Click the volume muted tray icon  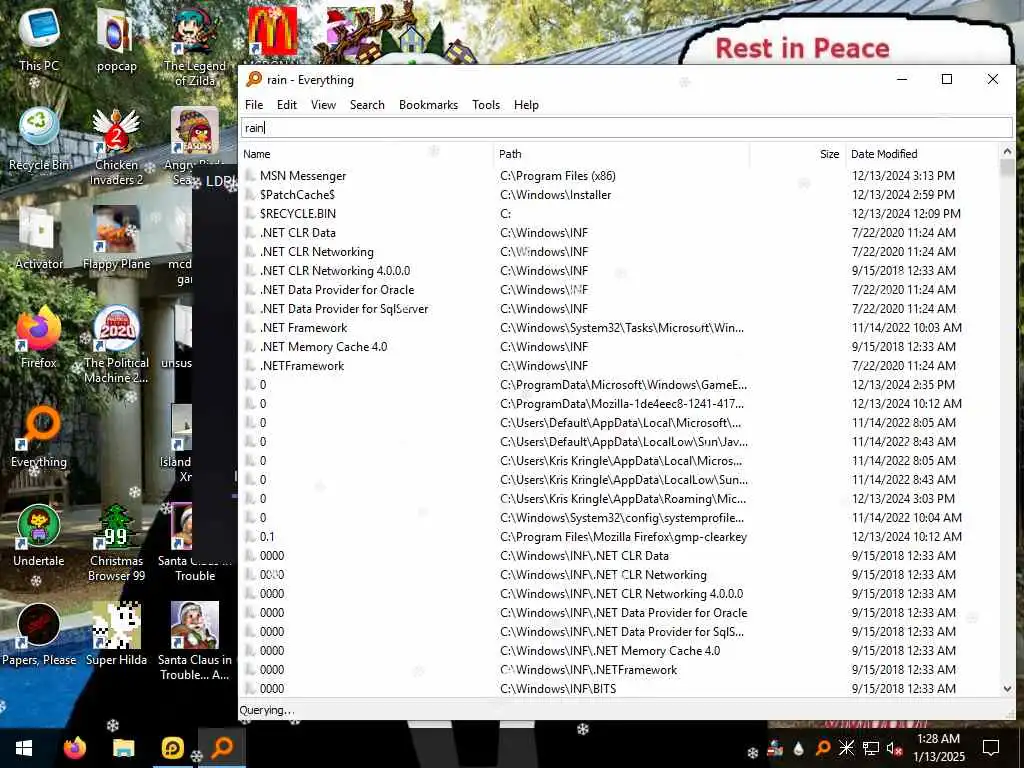894,748
